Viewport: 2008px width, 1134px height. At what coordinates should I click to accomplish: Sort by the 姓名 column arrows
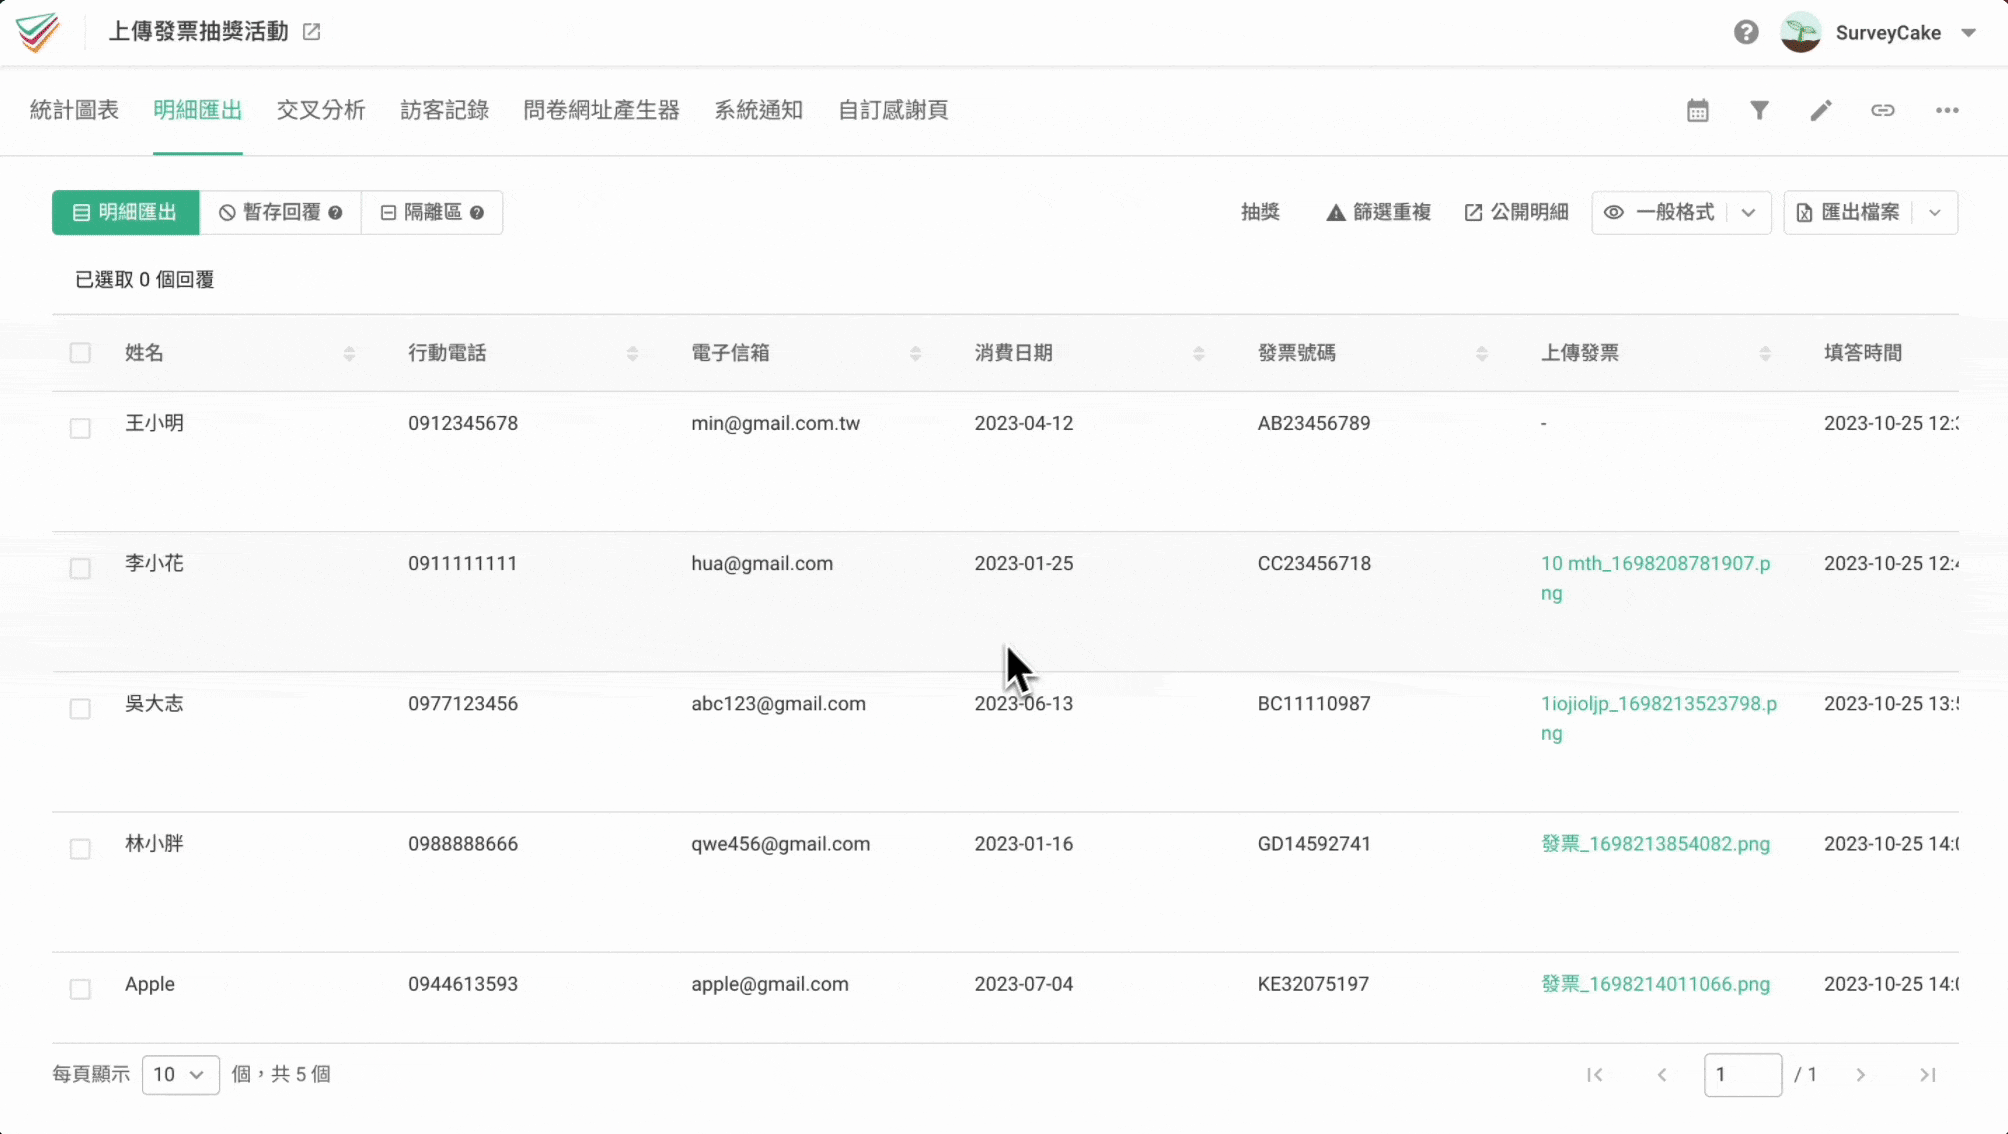tap(349, 354)
